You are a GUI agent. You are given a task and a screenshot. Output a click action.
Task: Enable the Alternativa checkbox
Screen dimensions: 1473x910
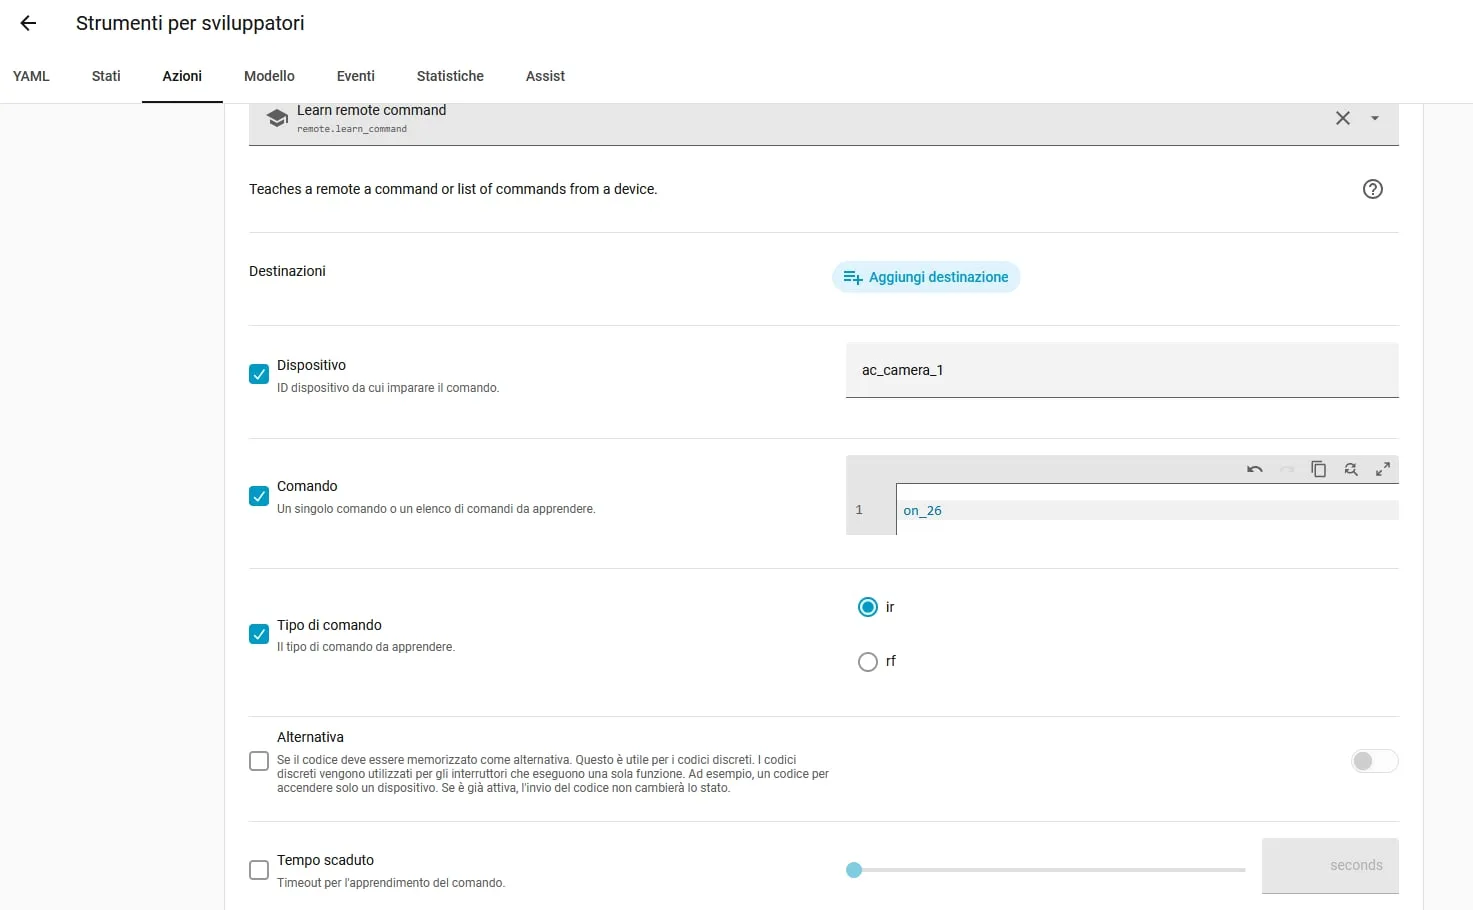point(259,761)
